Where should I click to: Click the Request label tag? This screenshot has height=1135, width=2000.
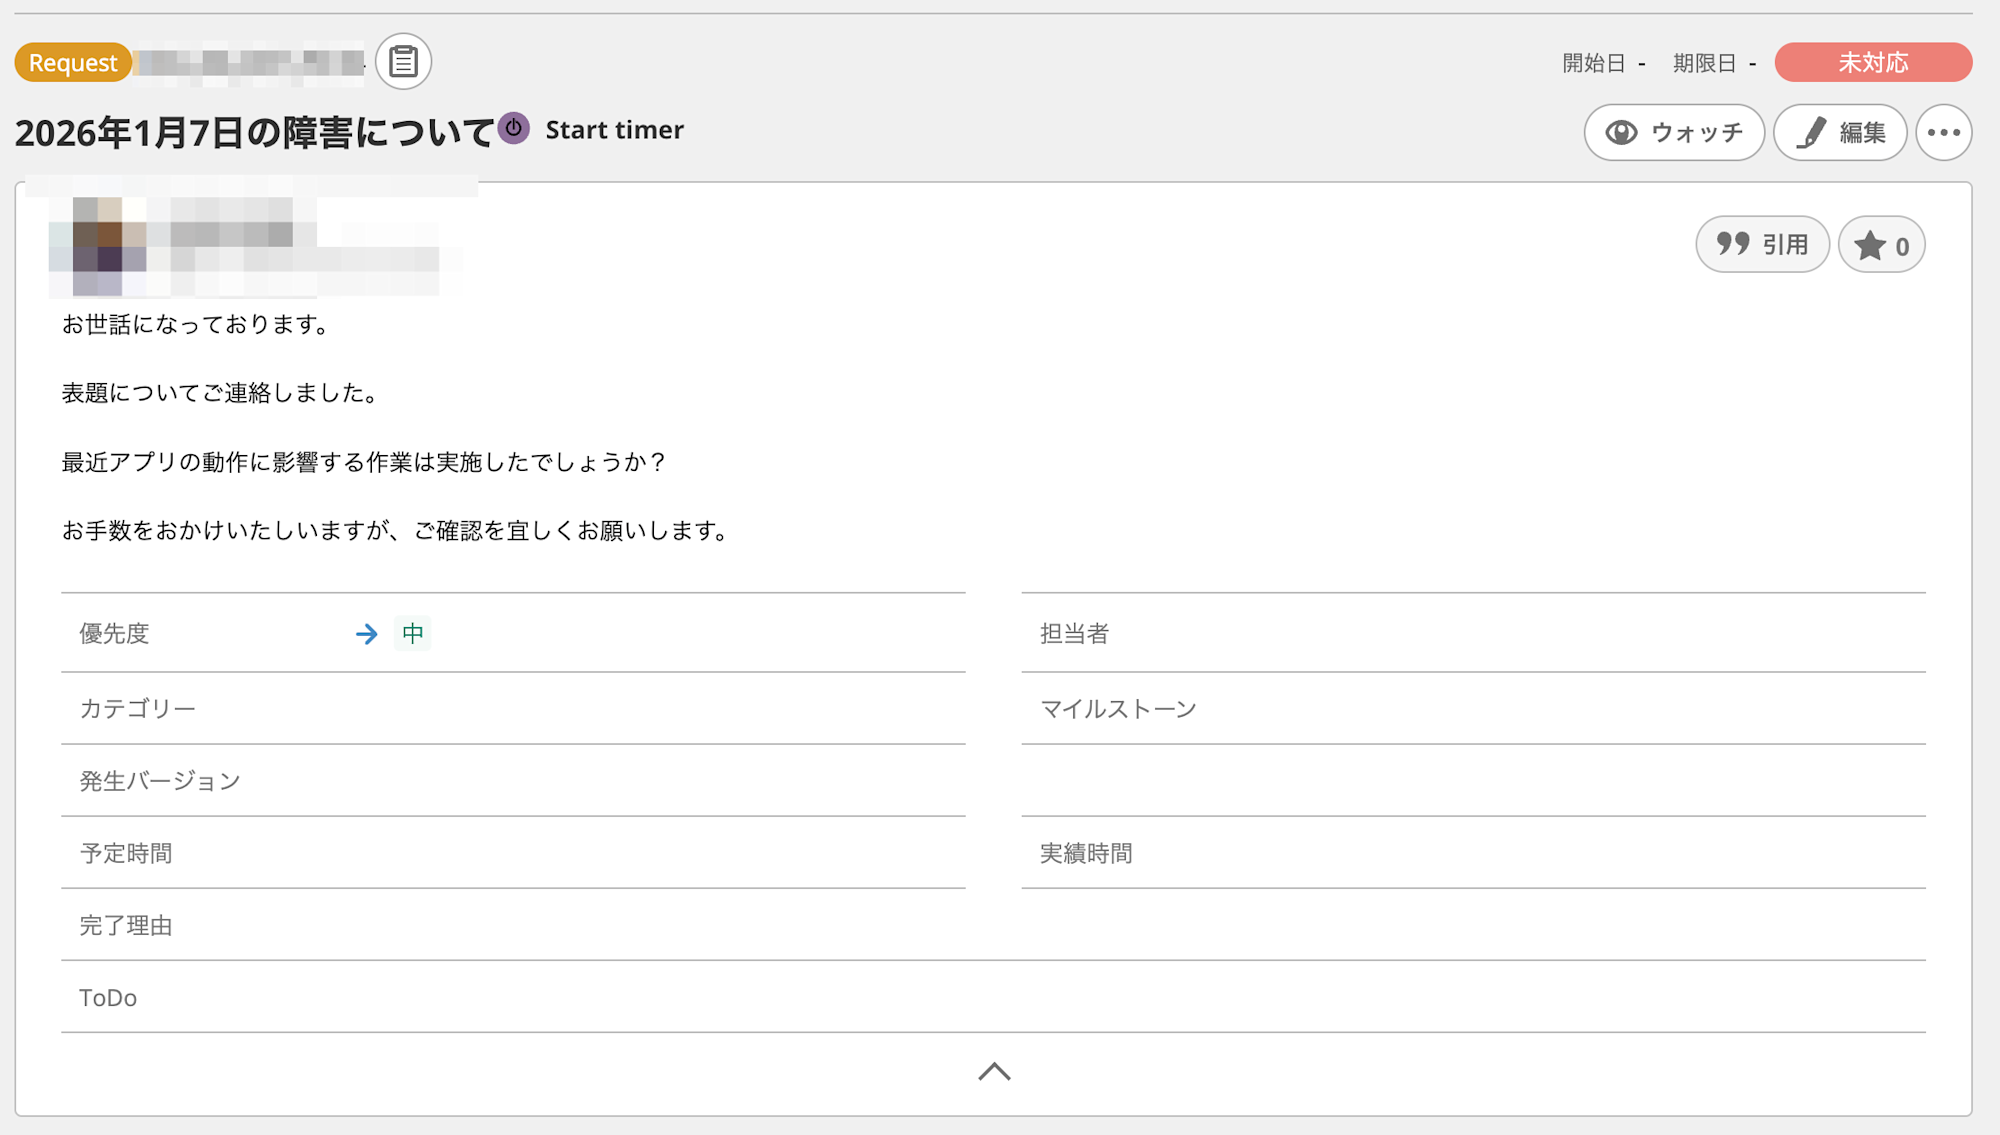pyautogui.click(x=71, y=62)
